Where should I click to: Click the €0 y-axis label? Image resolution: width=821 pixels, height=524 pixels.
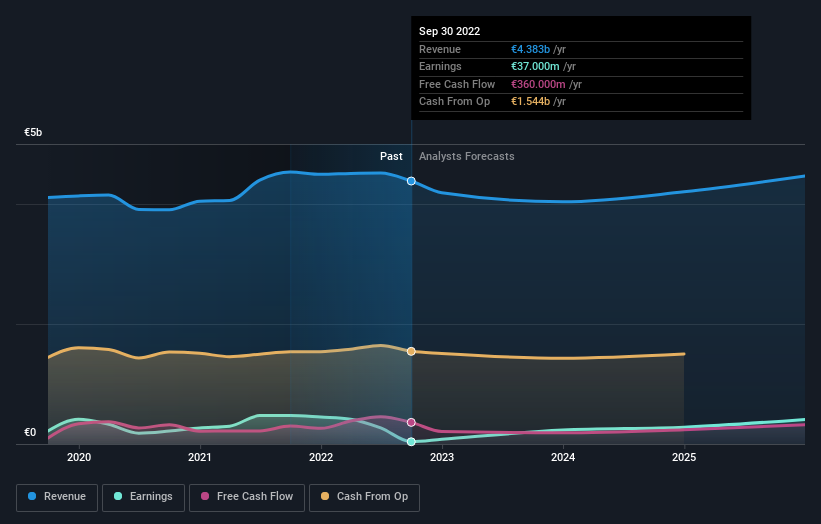pos(30,432)
